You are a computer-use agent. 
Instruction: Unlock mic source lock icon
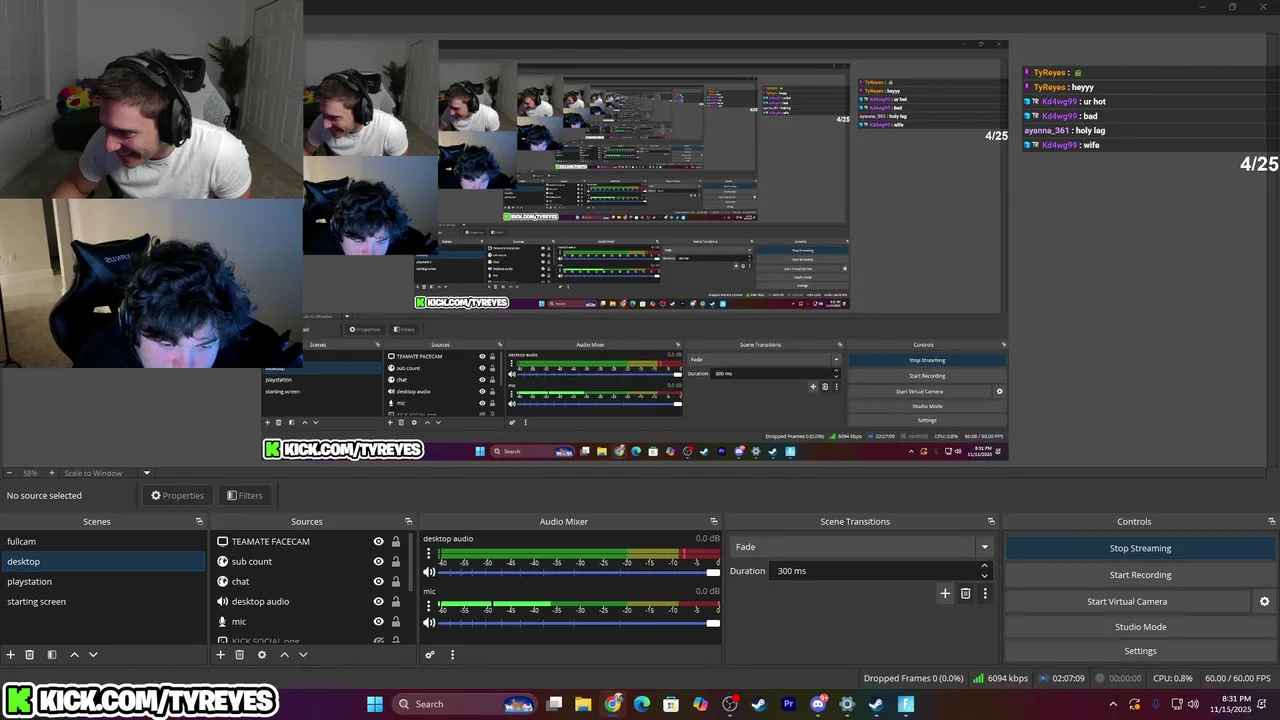395,621
